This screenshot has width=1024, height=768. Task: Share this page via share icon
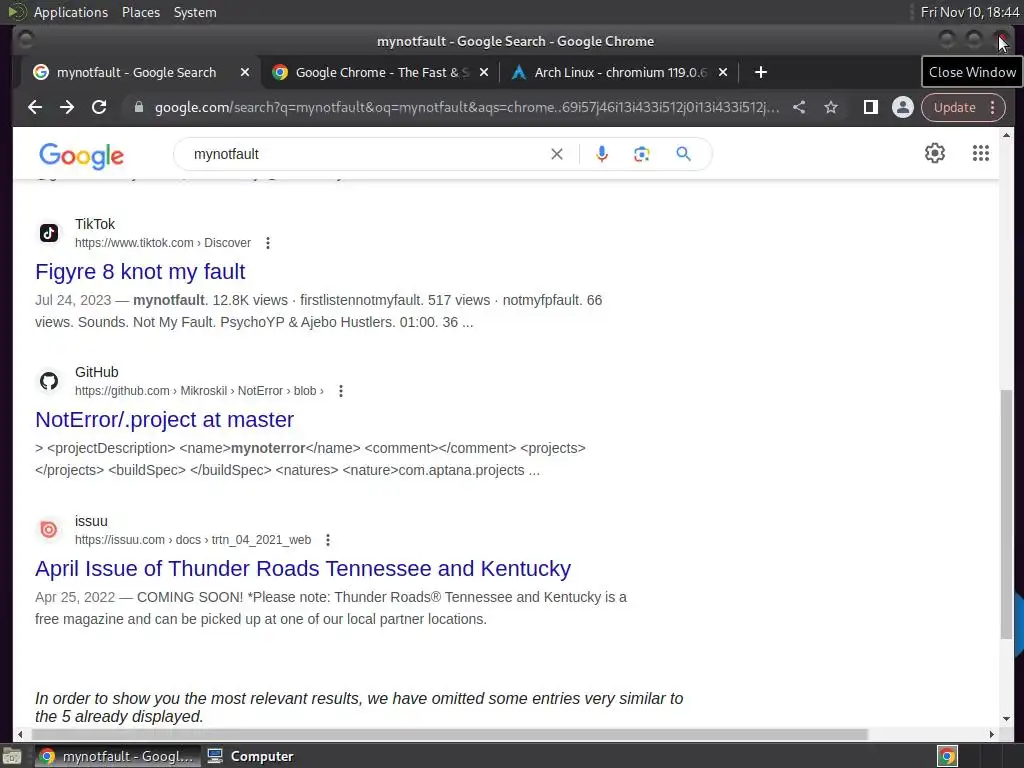click(x=799, y=107)
